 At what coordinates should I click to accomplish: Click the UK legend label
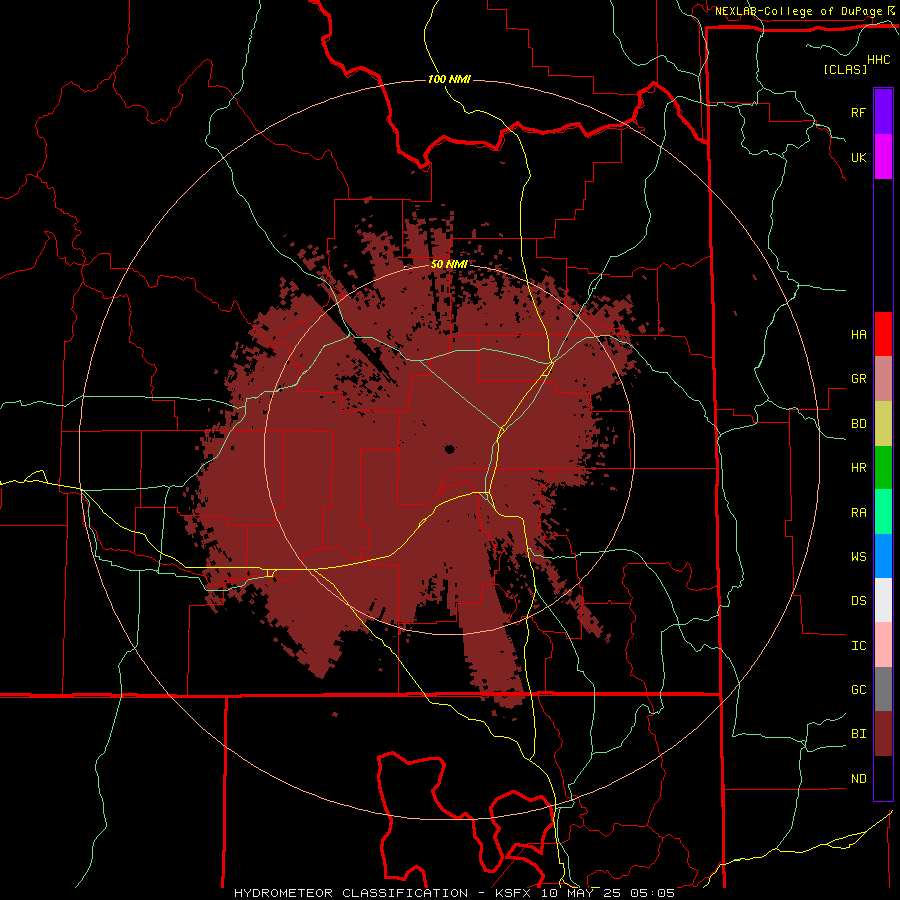click(x=858, y=158)
